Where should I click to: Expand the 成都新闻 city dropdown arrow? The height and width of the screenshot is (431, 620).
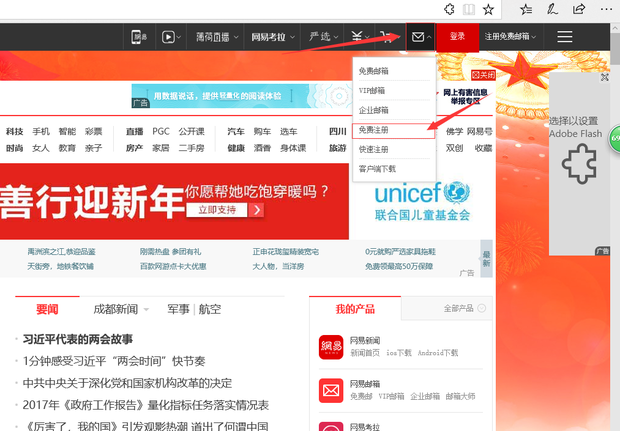[x=146, y=310]
